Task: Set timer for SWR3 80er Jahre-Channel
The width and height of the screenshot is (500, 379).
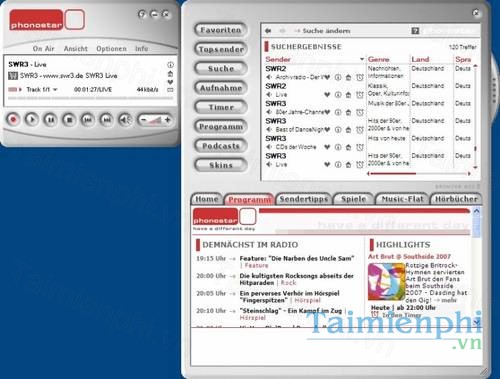Action: [x=359, y=112]
